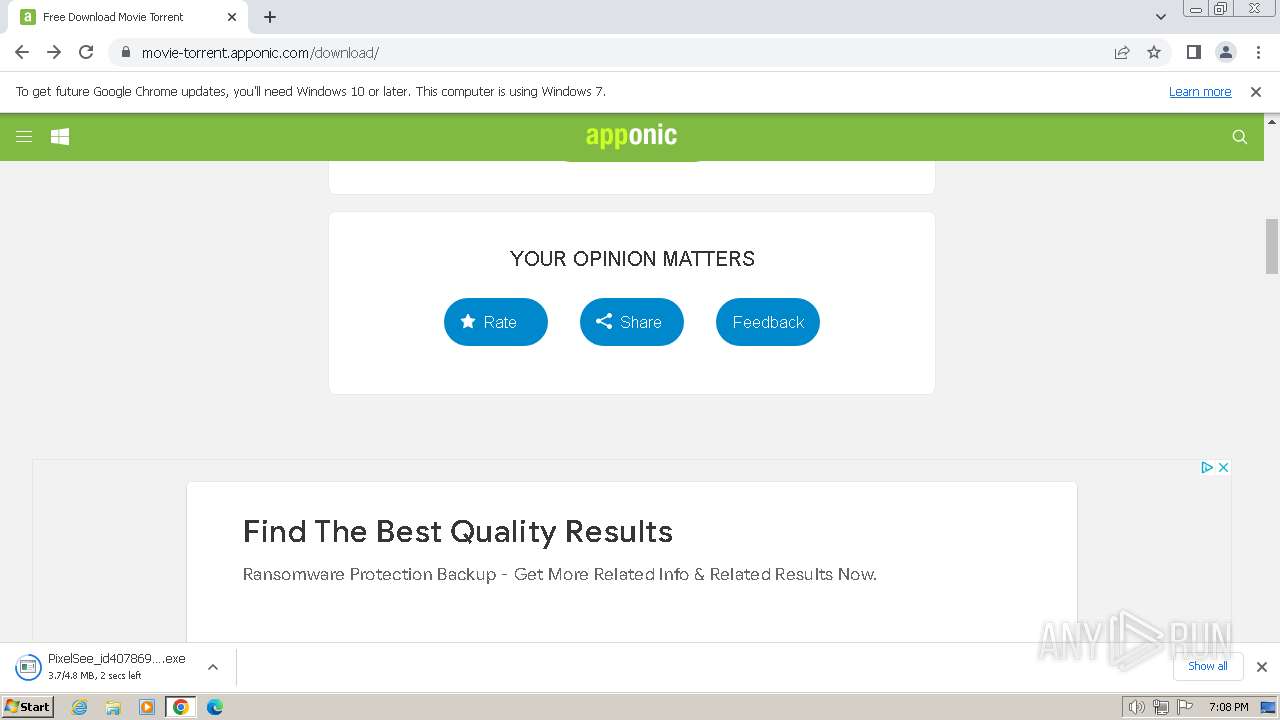Open the Feedback button

[768, 322]
